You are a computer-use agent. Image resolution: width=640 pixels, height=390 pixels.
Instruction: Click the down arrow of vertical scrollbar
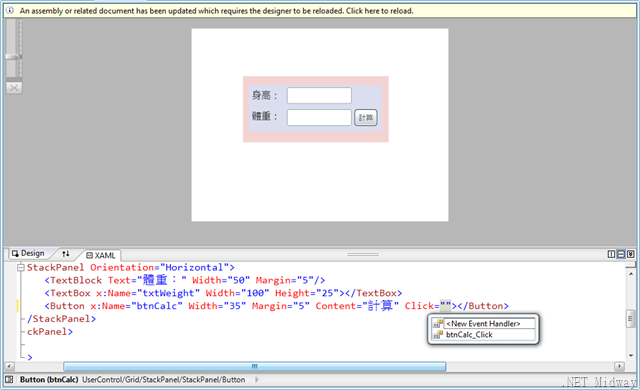[631, 356]
